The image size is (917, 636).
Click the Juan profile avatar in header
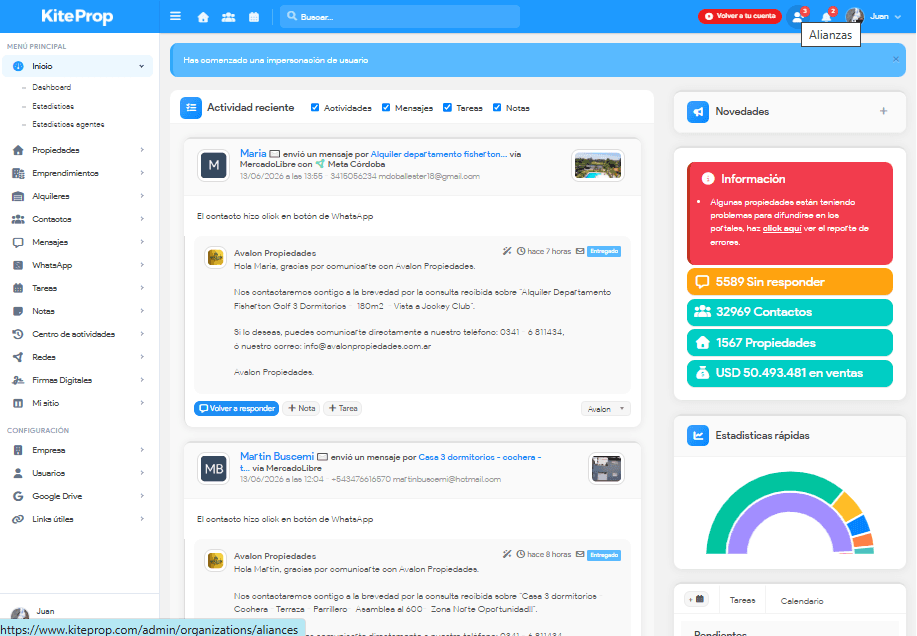854,16
